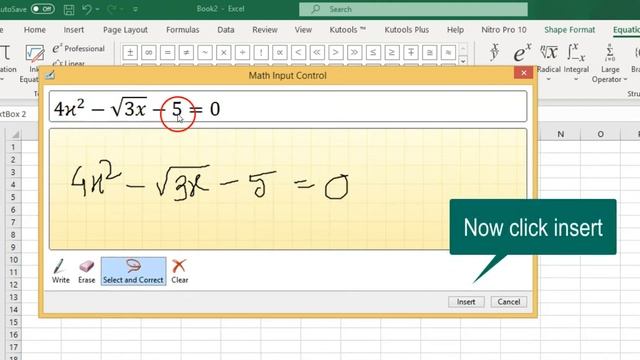
Task: Click the Save icon in title bar
Action: pyautogui.click(x=69, y=9)
